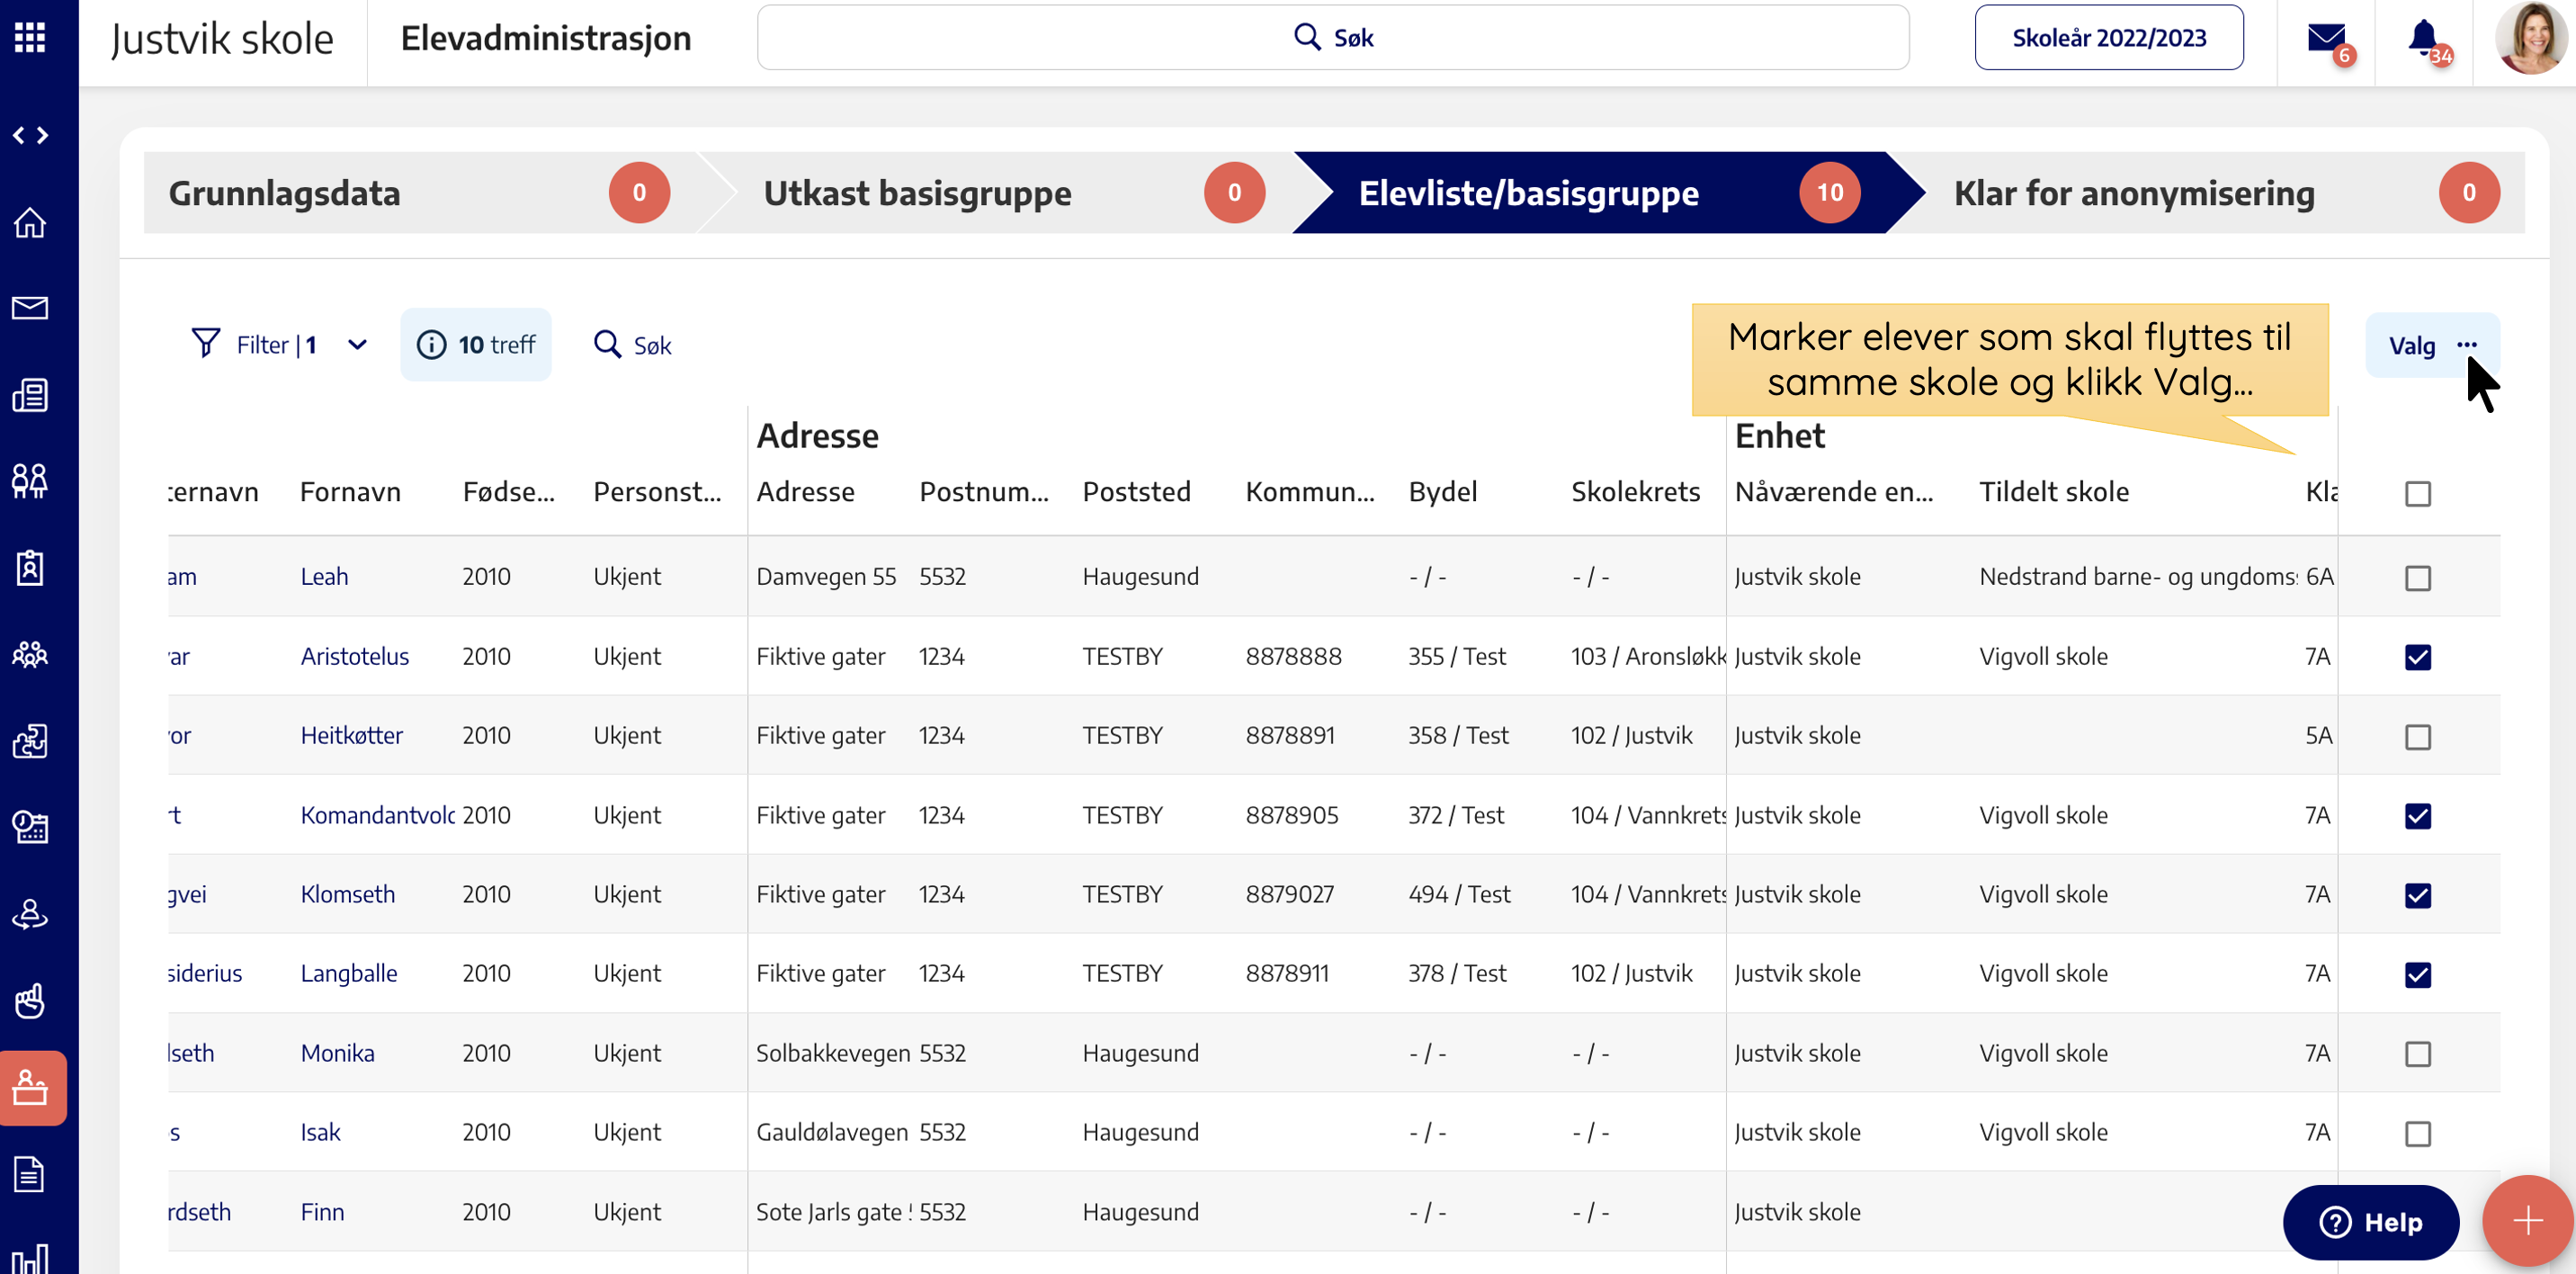This screenshot has height=1274, width=2576.
Task: Click Justvik skole header title
Action: pos(222,39)
